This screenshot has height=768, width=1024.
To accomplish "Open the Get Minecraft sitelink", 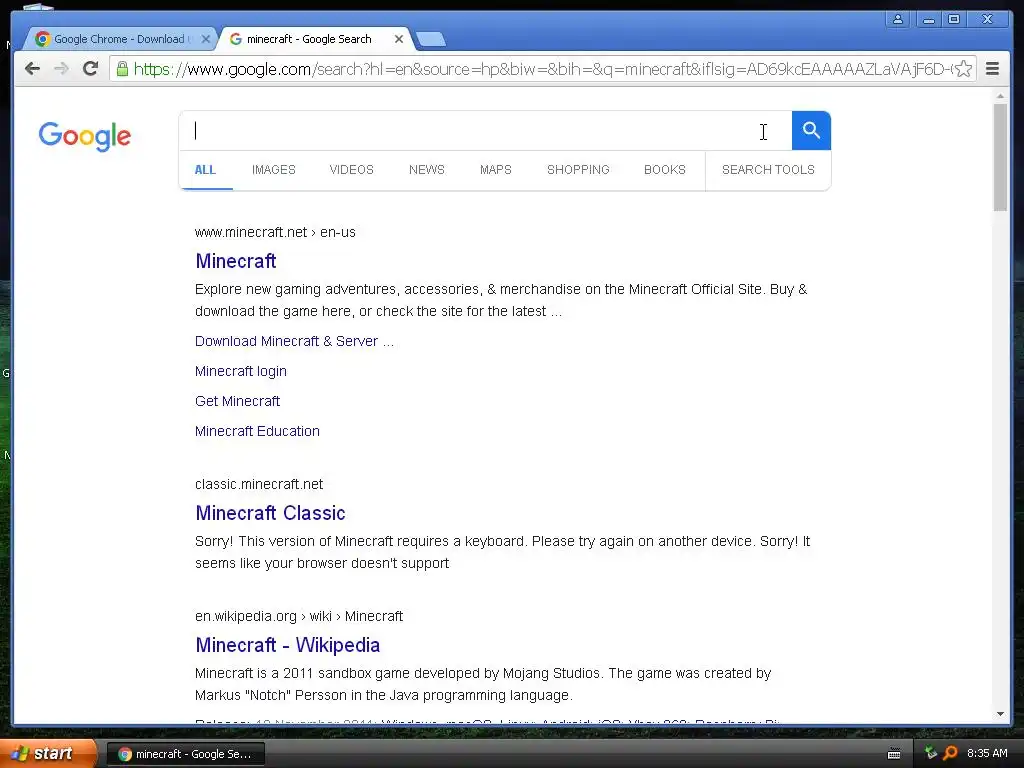I will (x=238, y=401).
